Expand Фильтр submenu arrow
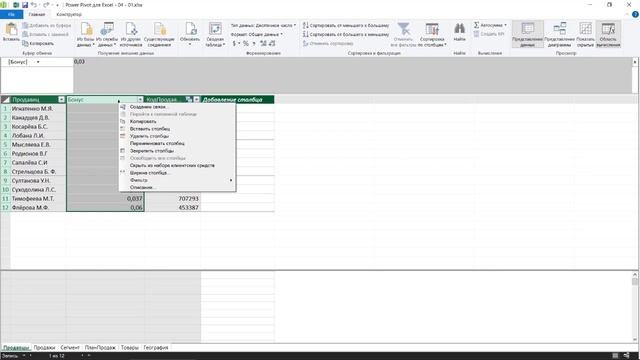 (x=231, y=180)
